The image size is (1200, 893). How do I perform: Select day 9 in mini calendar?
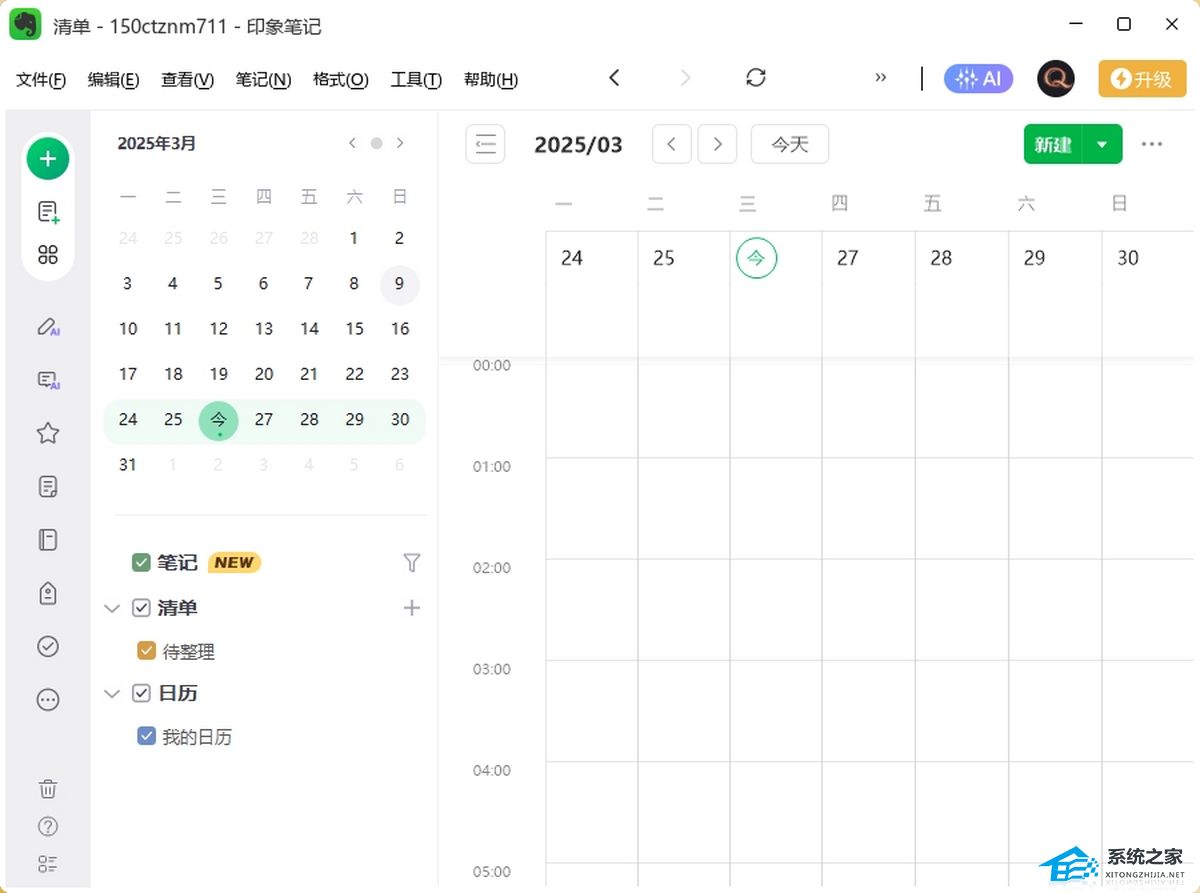point(400,284)
